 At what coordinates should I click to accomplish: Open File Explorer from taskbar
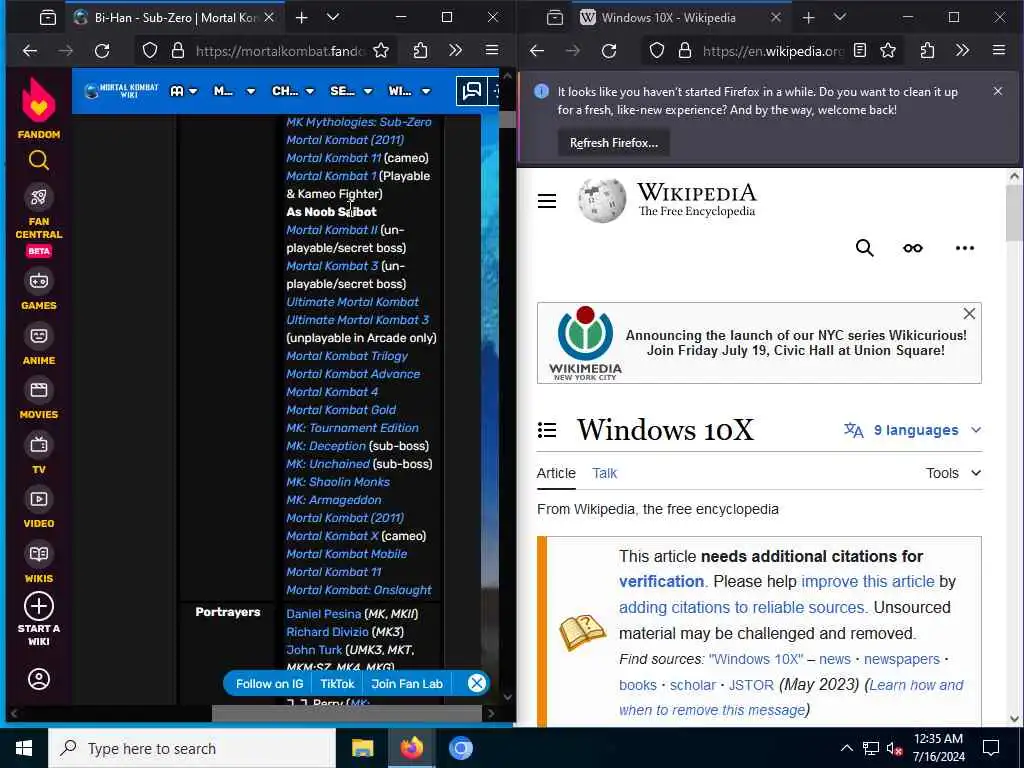[362, 748]
